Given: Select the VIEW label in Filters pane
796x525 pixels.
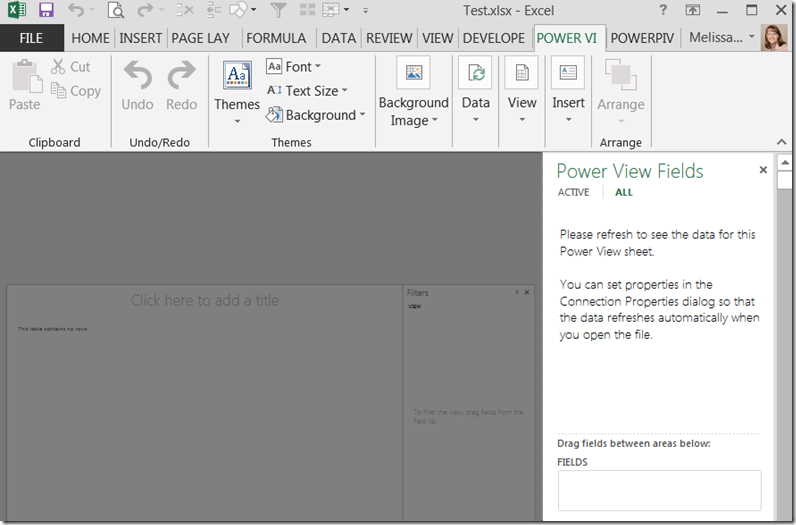Looking at the screenshot, I should point(415,307).
